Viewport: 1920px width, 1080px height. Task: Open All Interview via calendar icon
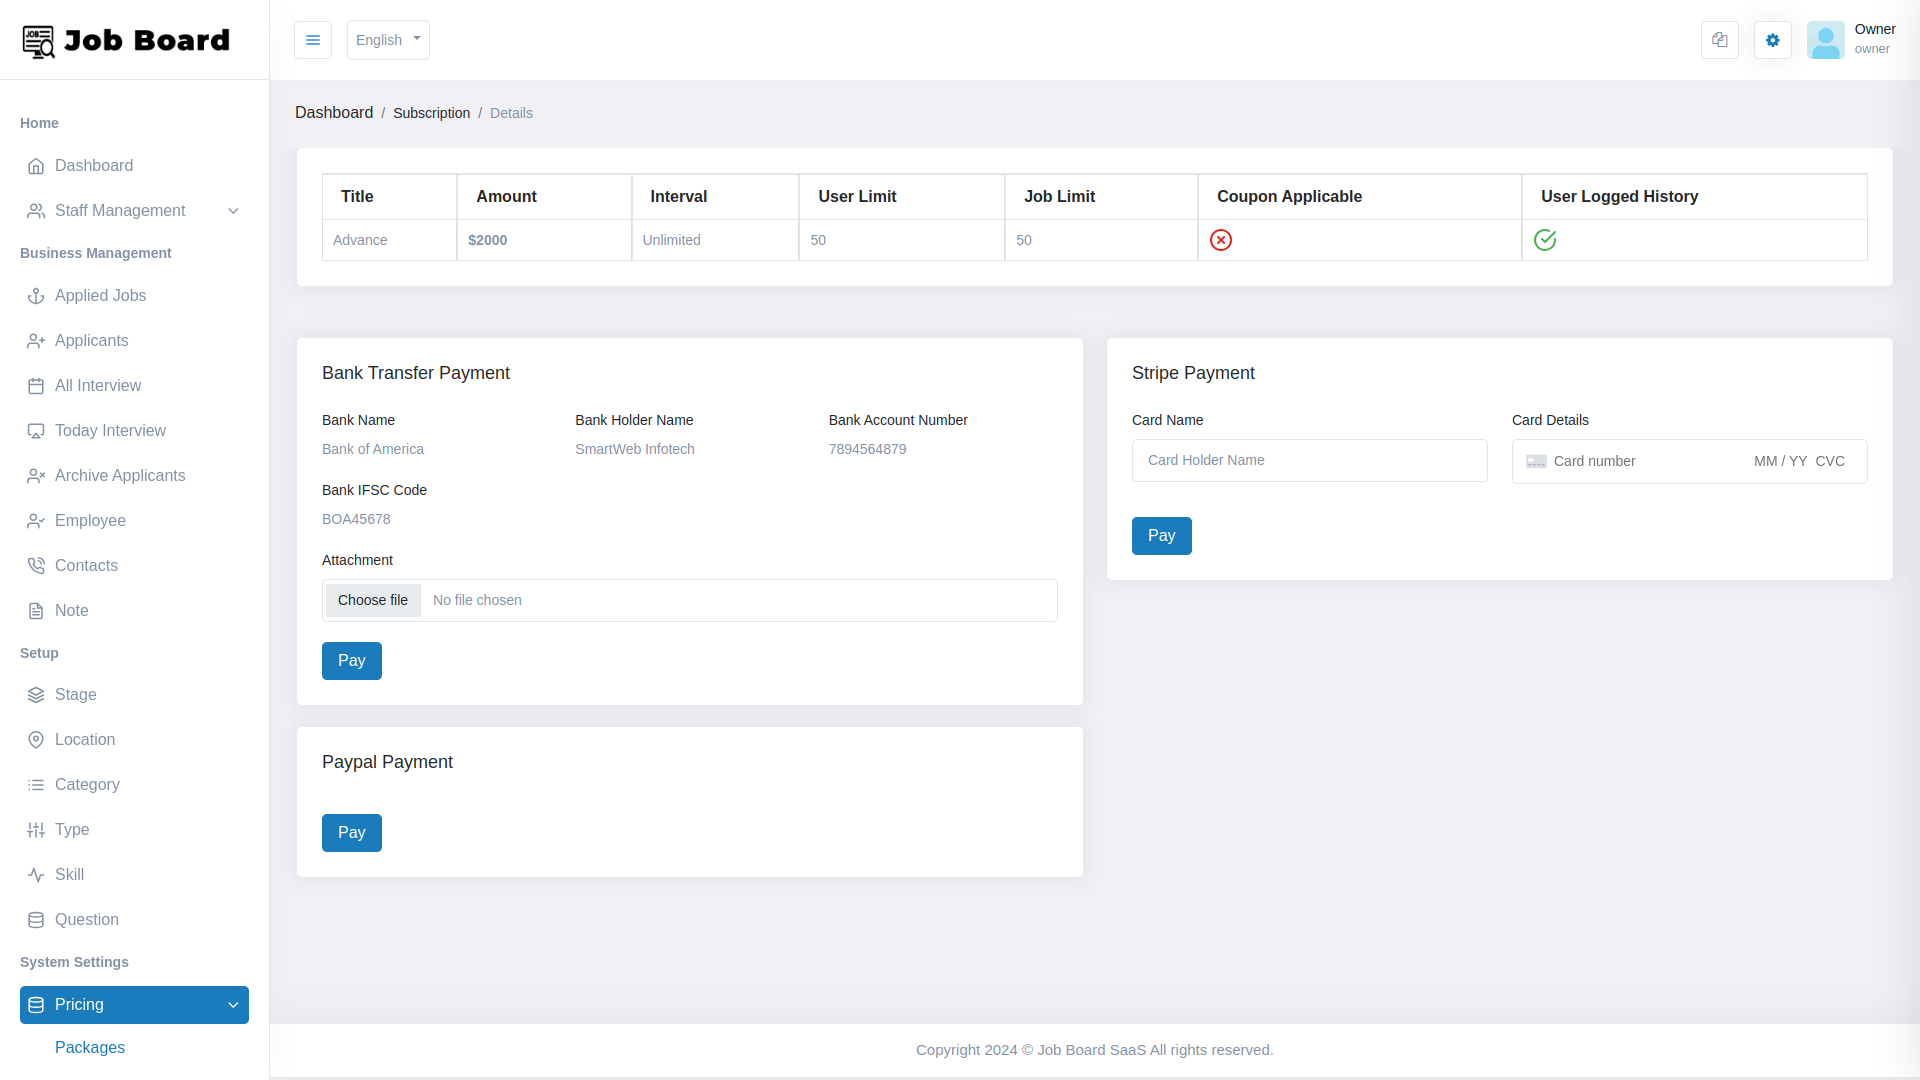36,386
